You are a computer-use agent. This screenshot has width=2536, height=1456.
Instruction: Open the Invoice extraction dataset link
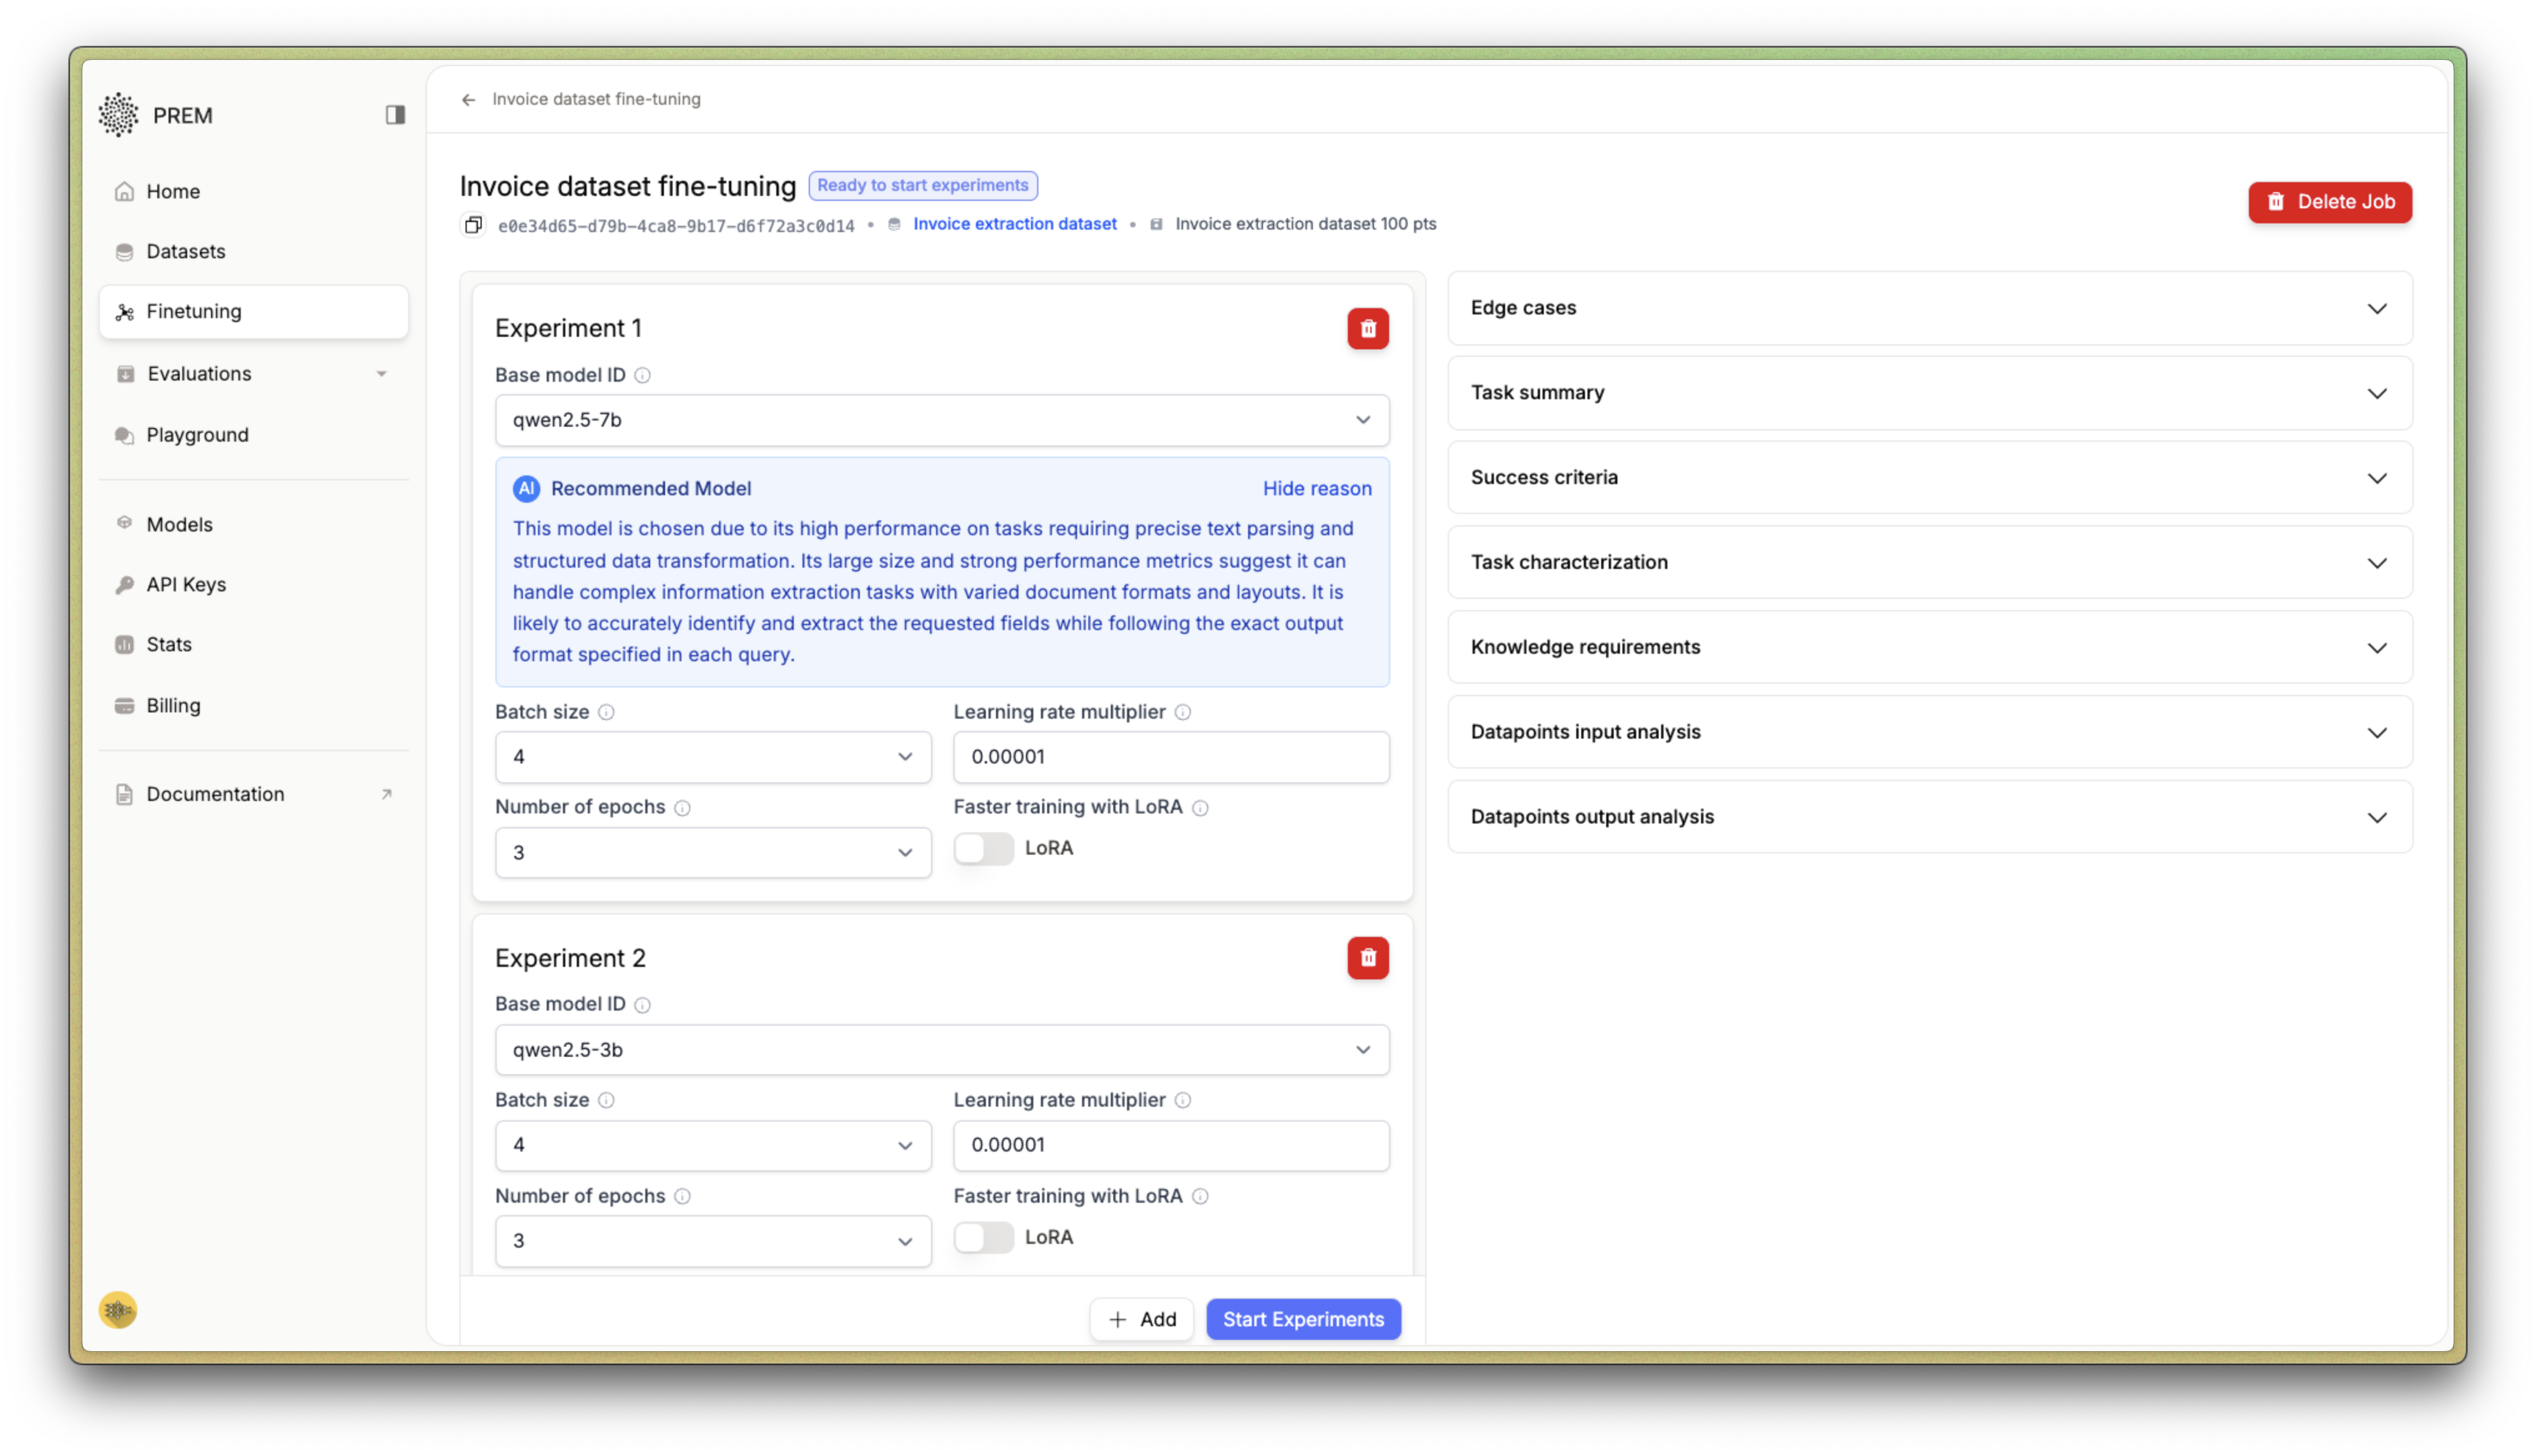(x=1014, y=224)
